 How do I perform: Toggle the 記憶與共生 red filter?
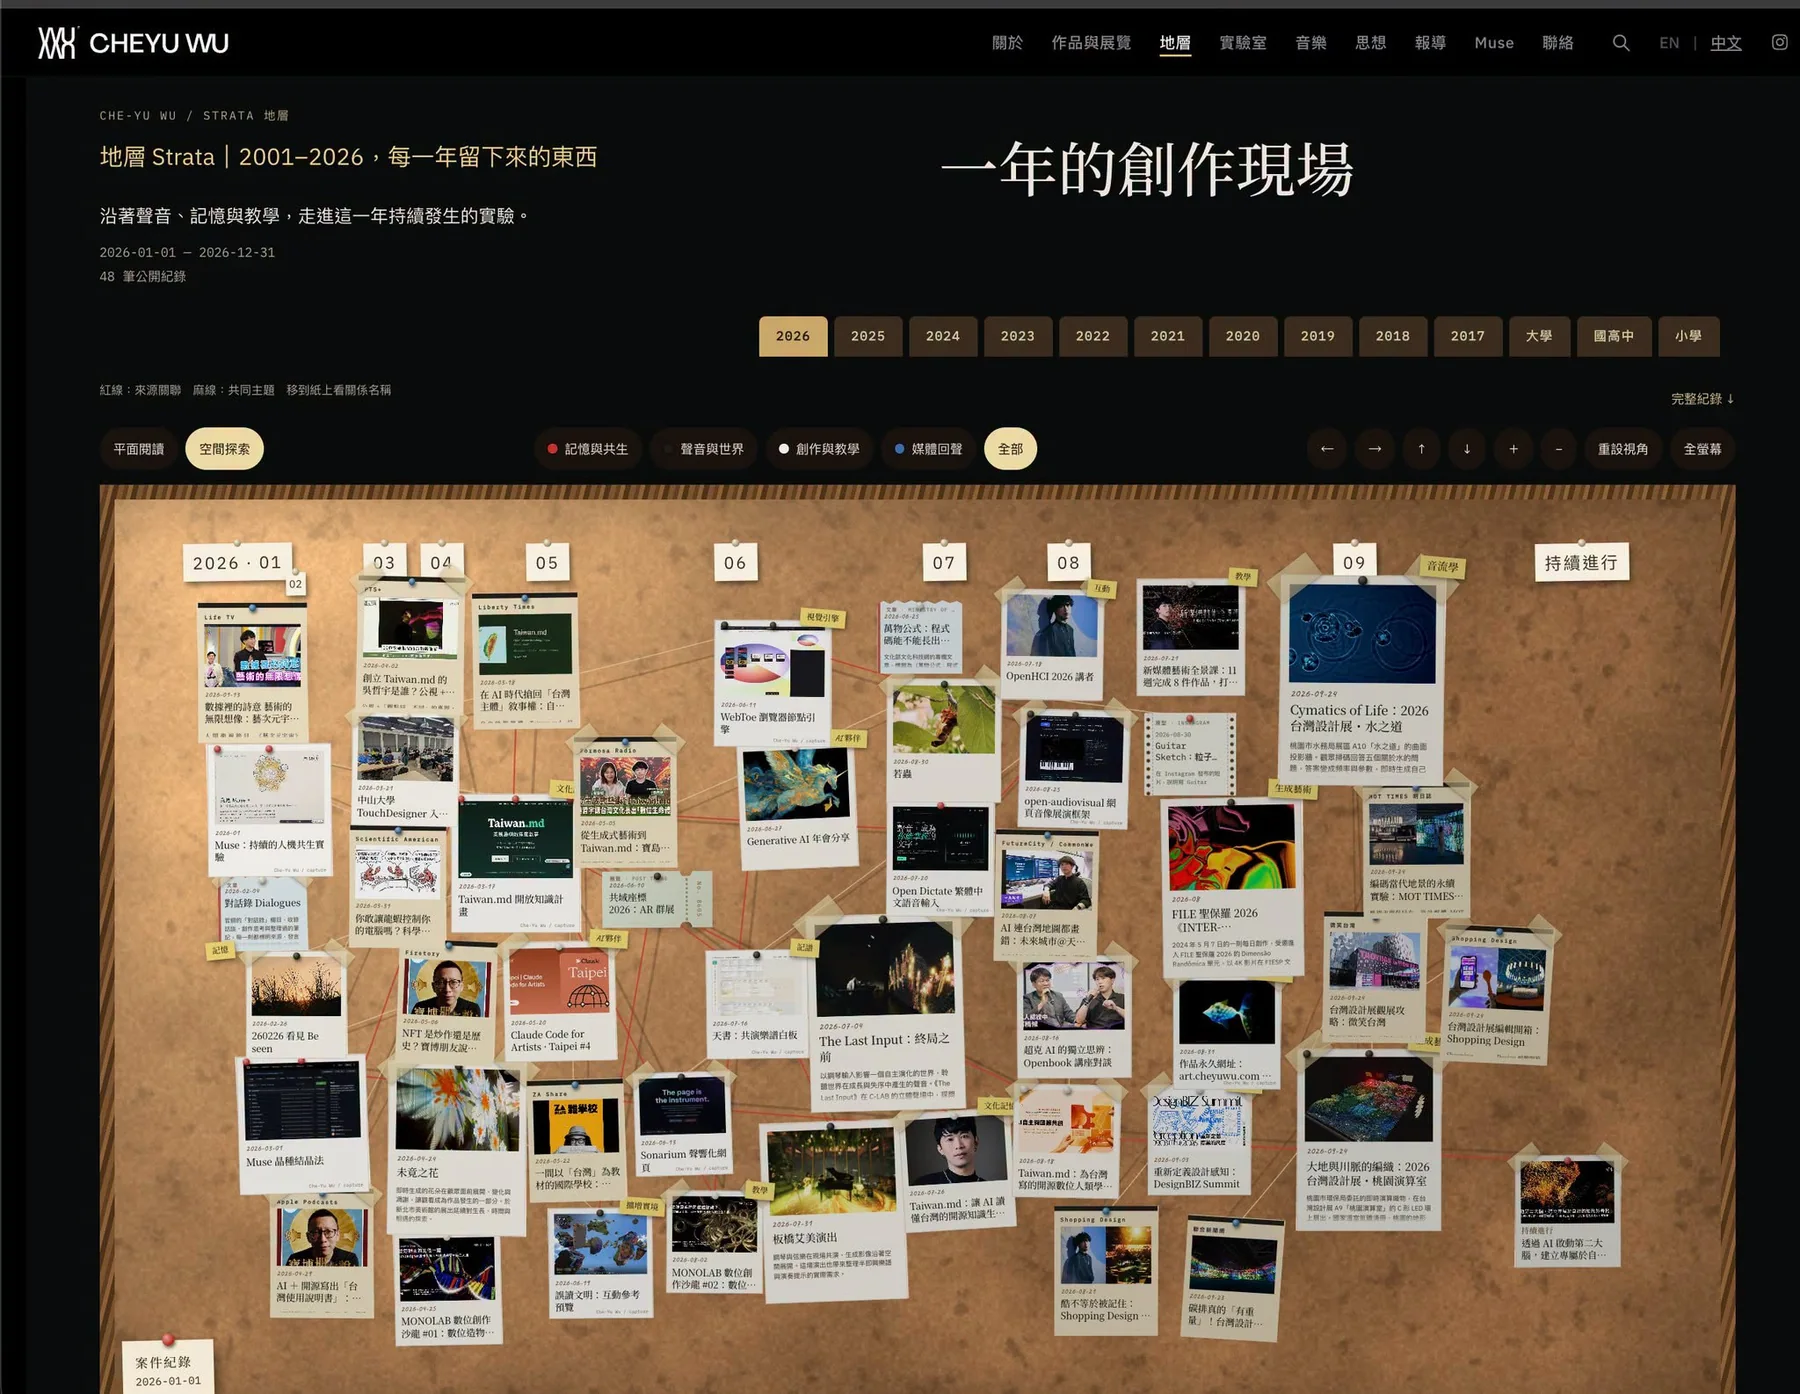pyautogui.click(x=588, y=449)
